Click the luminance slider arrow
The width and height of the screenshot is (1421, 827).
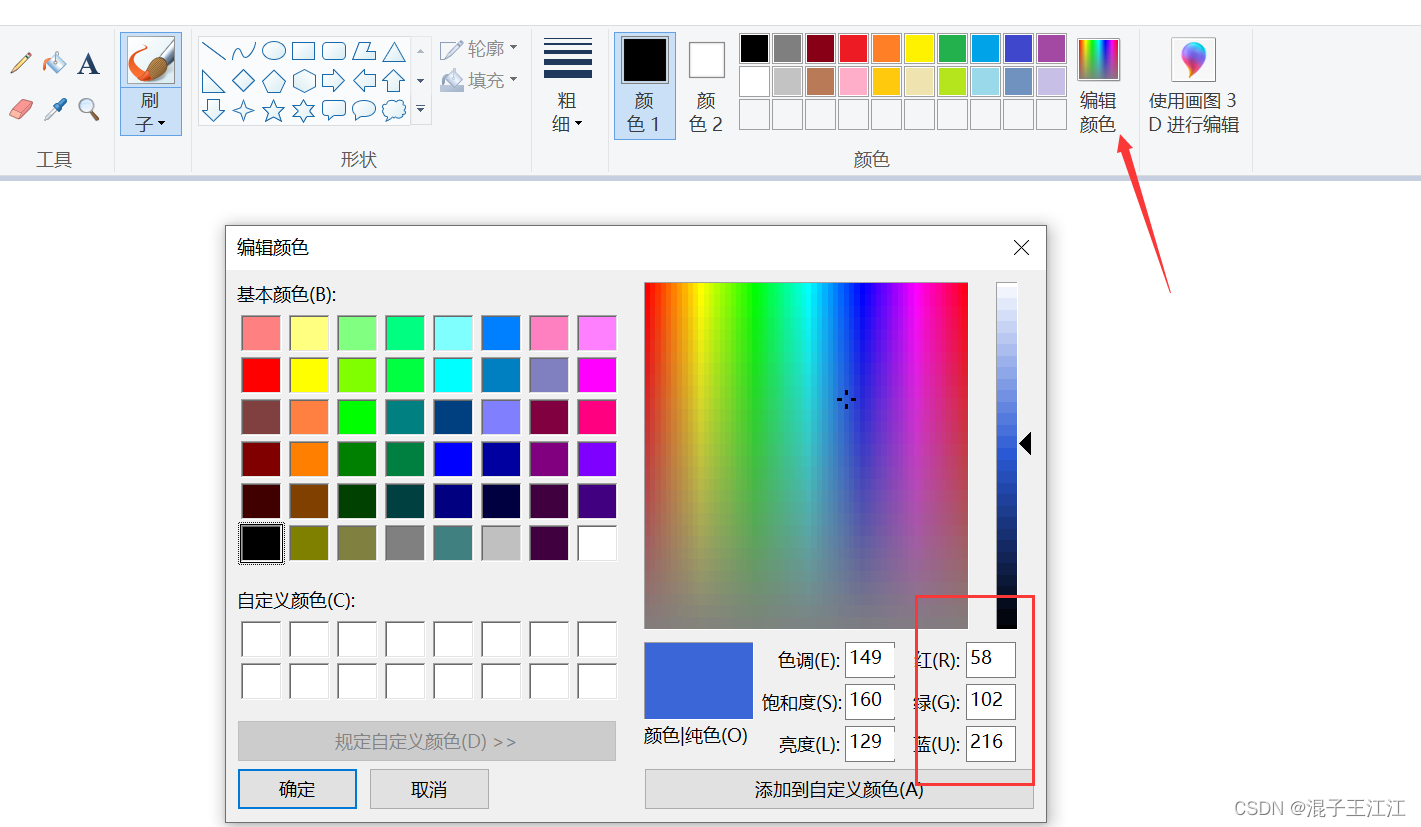pyautogui.click(x=1025, y=444)
